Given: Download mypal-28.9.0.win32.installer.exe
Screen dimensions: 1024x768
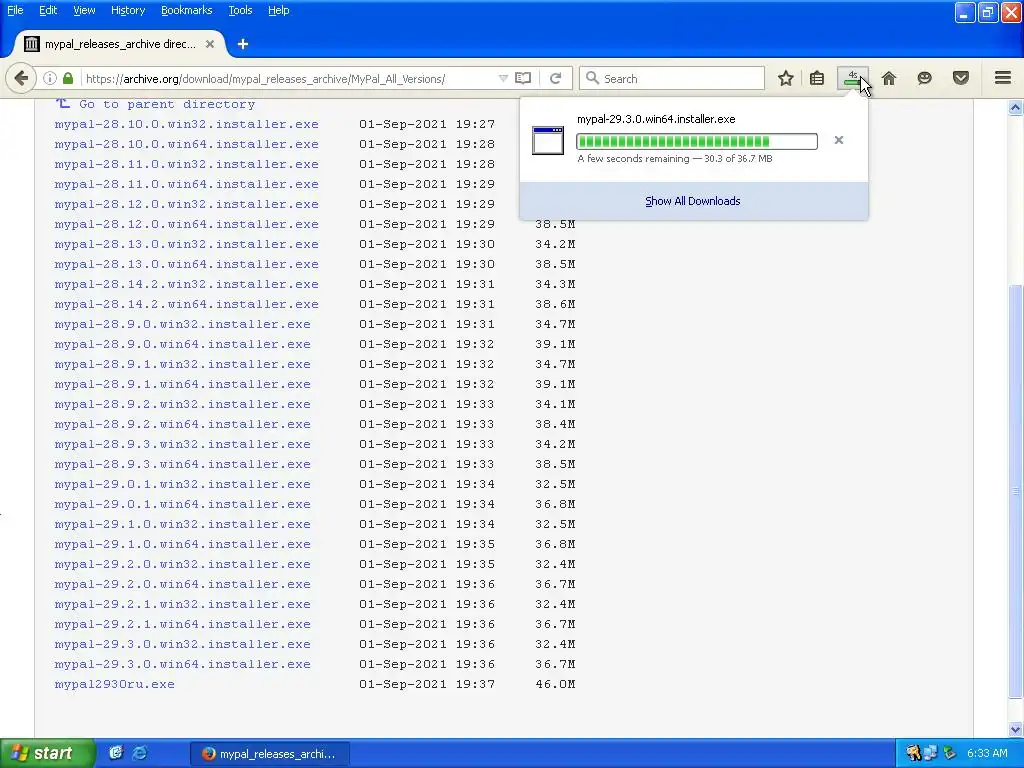Looking at the screenshot, I should (x=183, y=325).
